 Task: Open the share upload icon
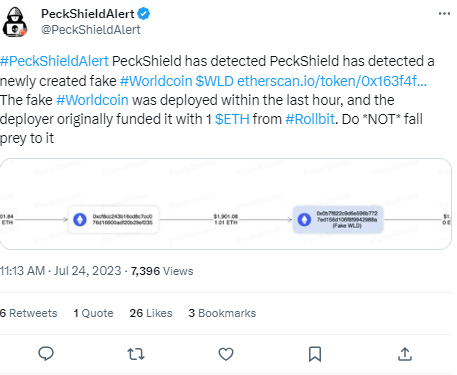coord(405,354)
